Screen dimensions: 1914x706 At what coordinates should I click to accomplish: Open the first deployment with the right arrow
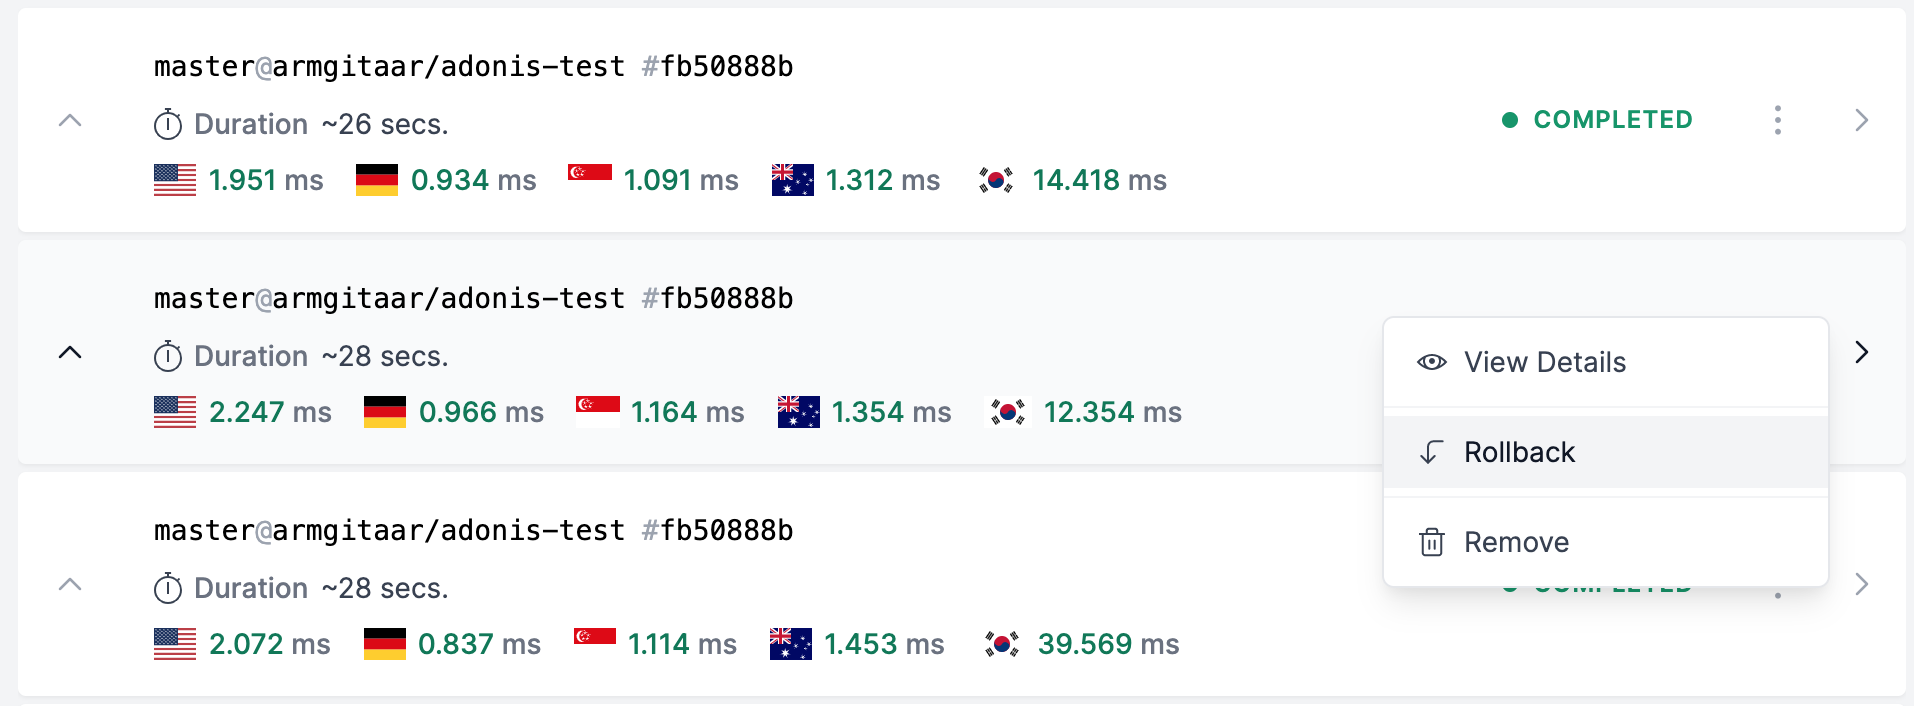point(1861,120)
